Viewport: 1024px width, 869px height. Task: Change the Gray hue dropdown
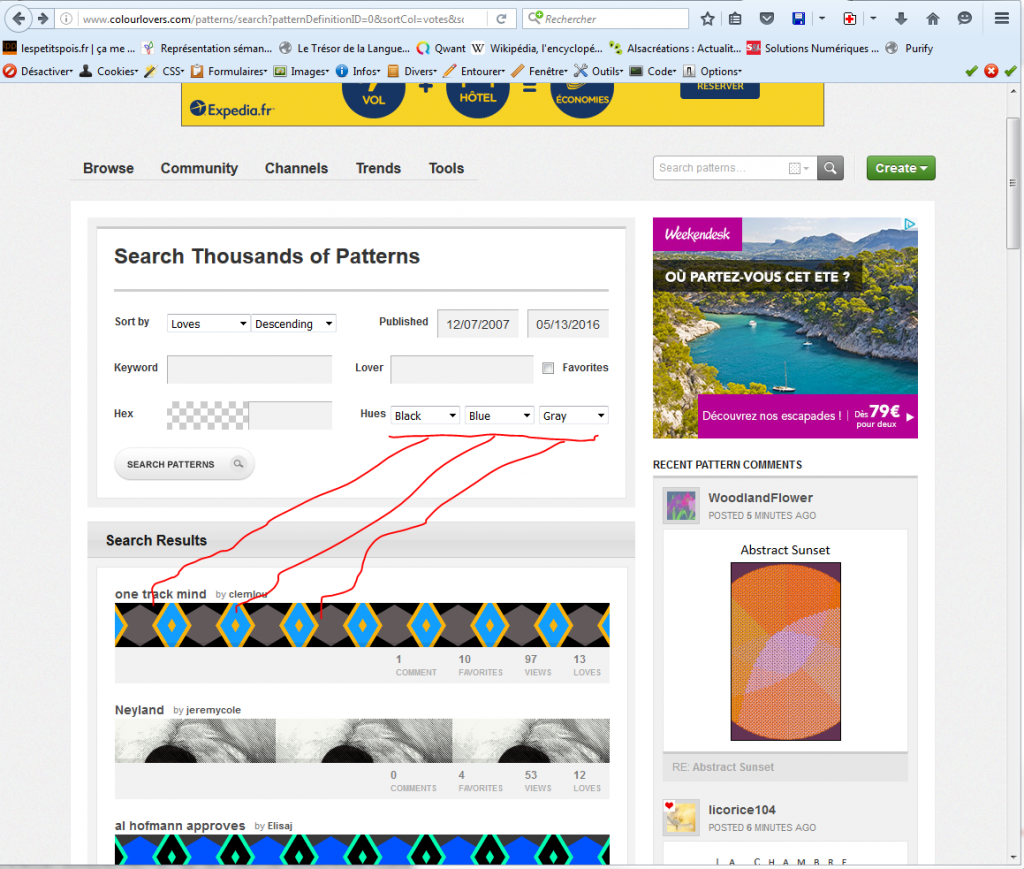point(573,416)
